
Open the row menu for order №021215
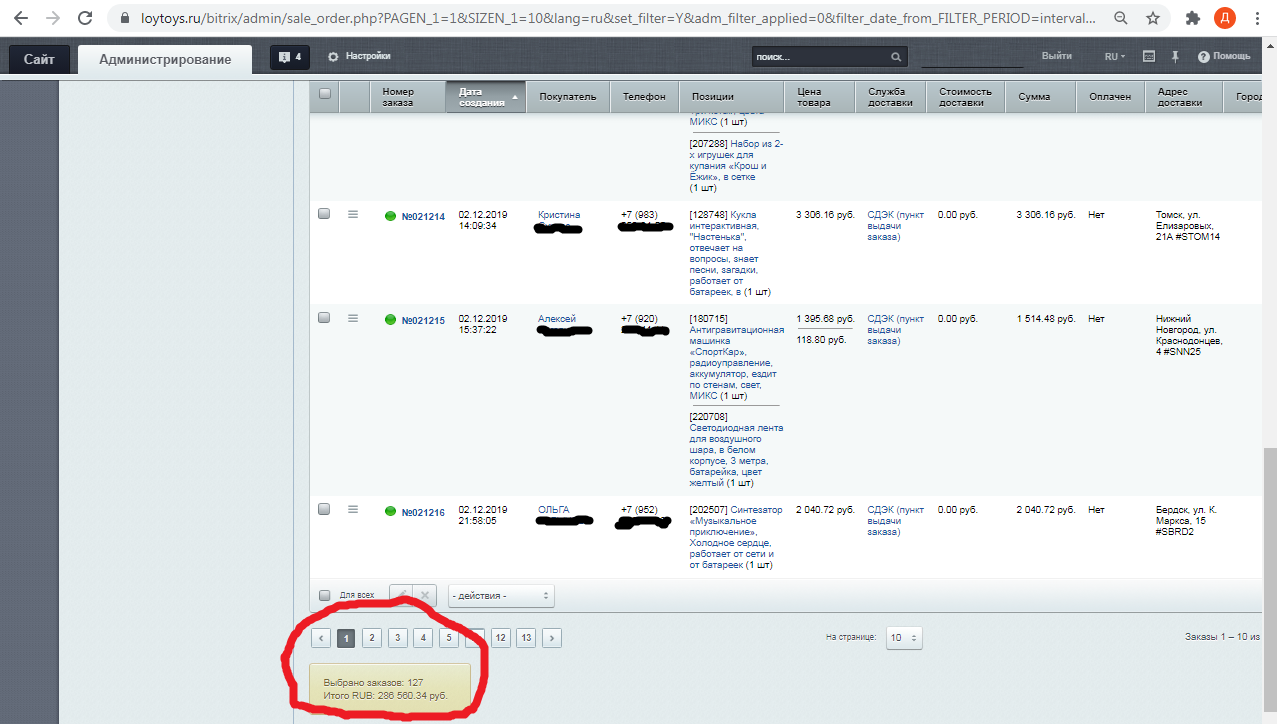point(353,318)
